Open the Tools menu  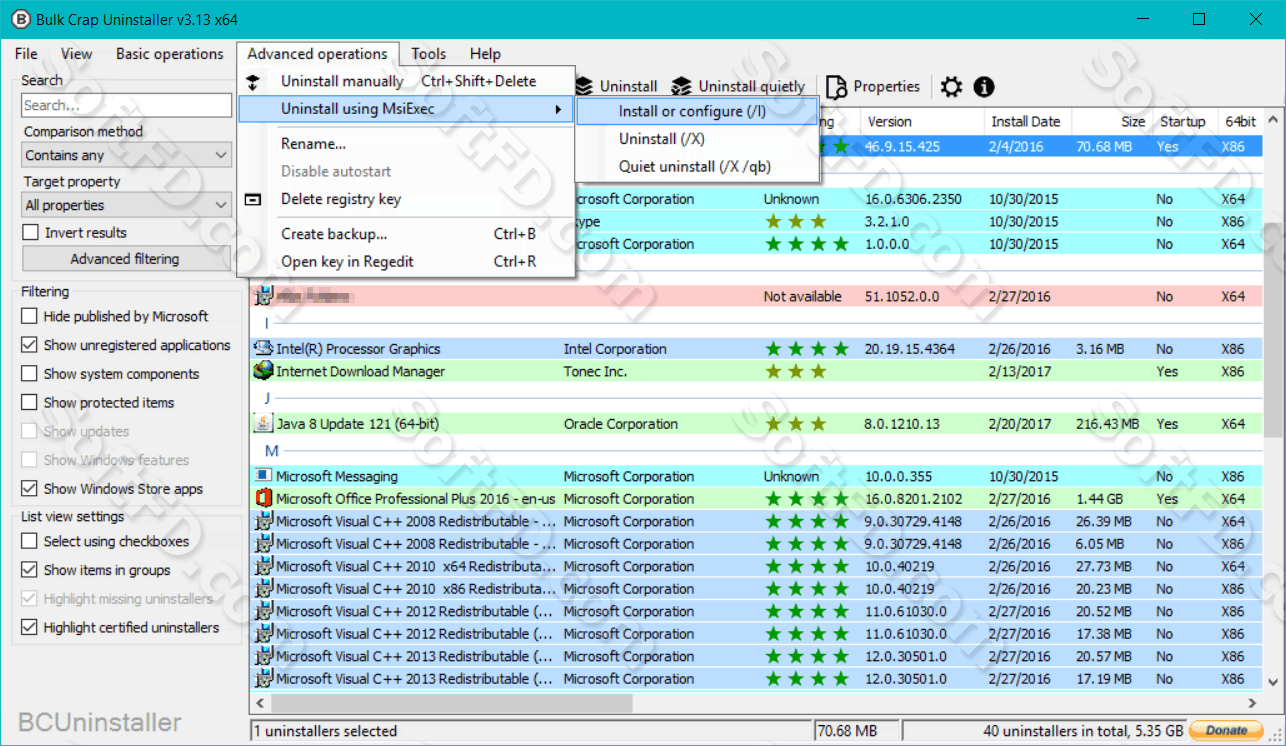429,54
